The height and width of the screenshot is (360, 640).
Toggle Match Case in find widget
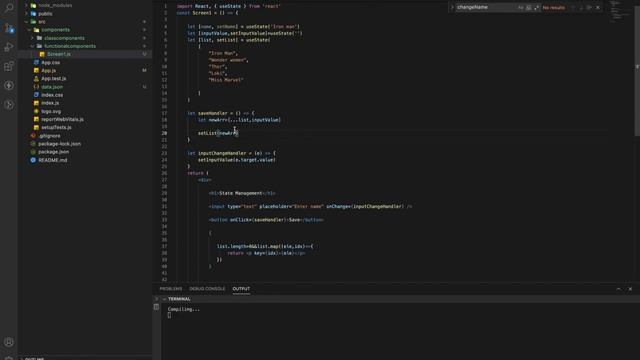click(x=520, y=7)
